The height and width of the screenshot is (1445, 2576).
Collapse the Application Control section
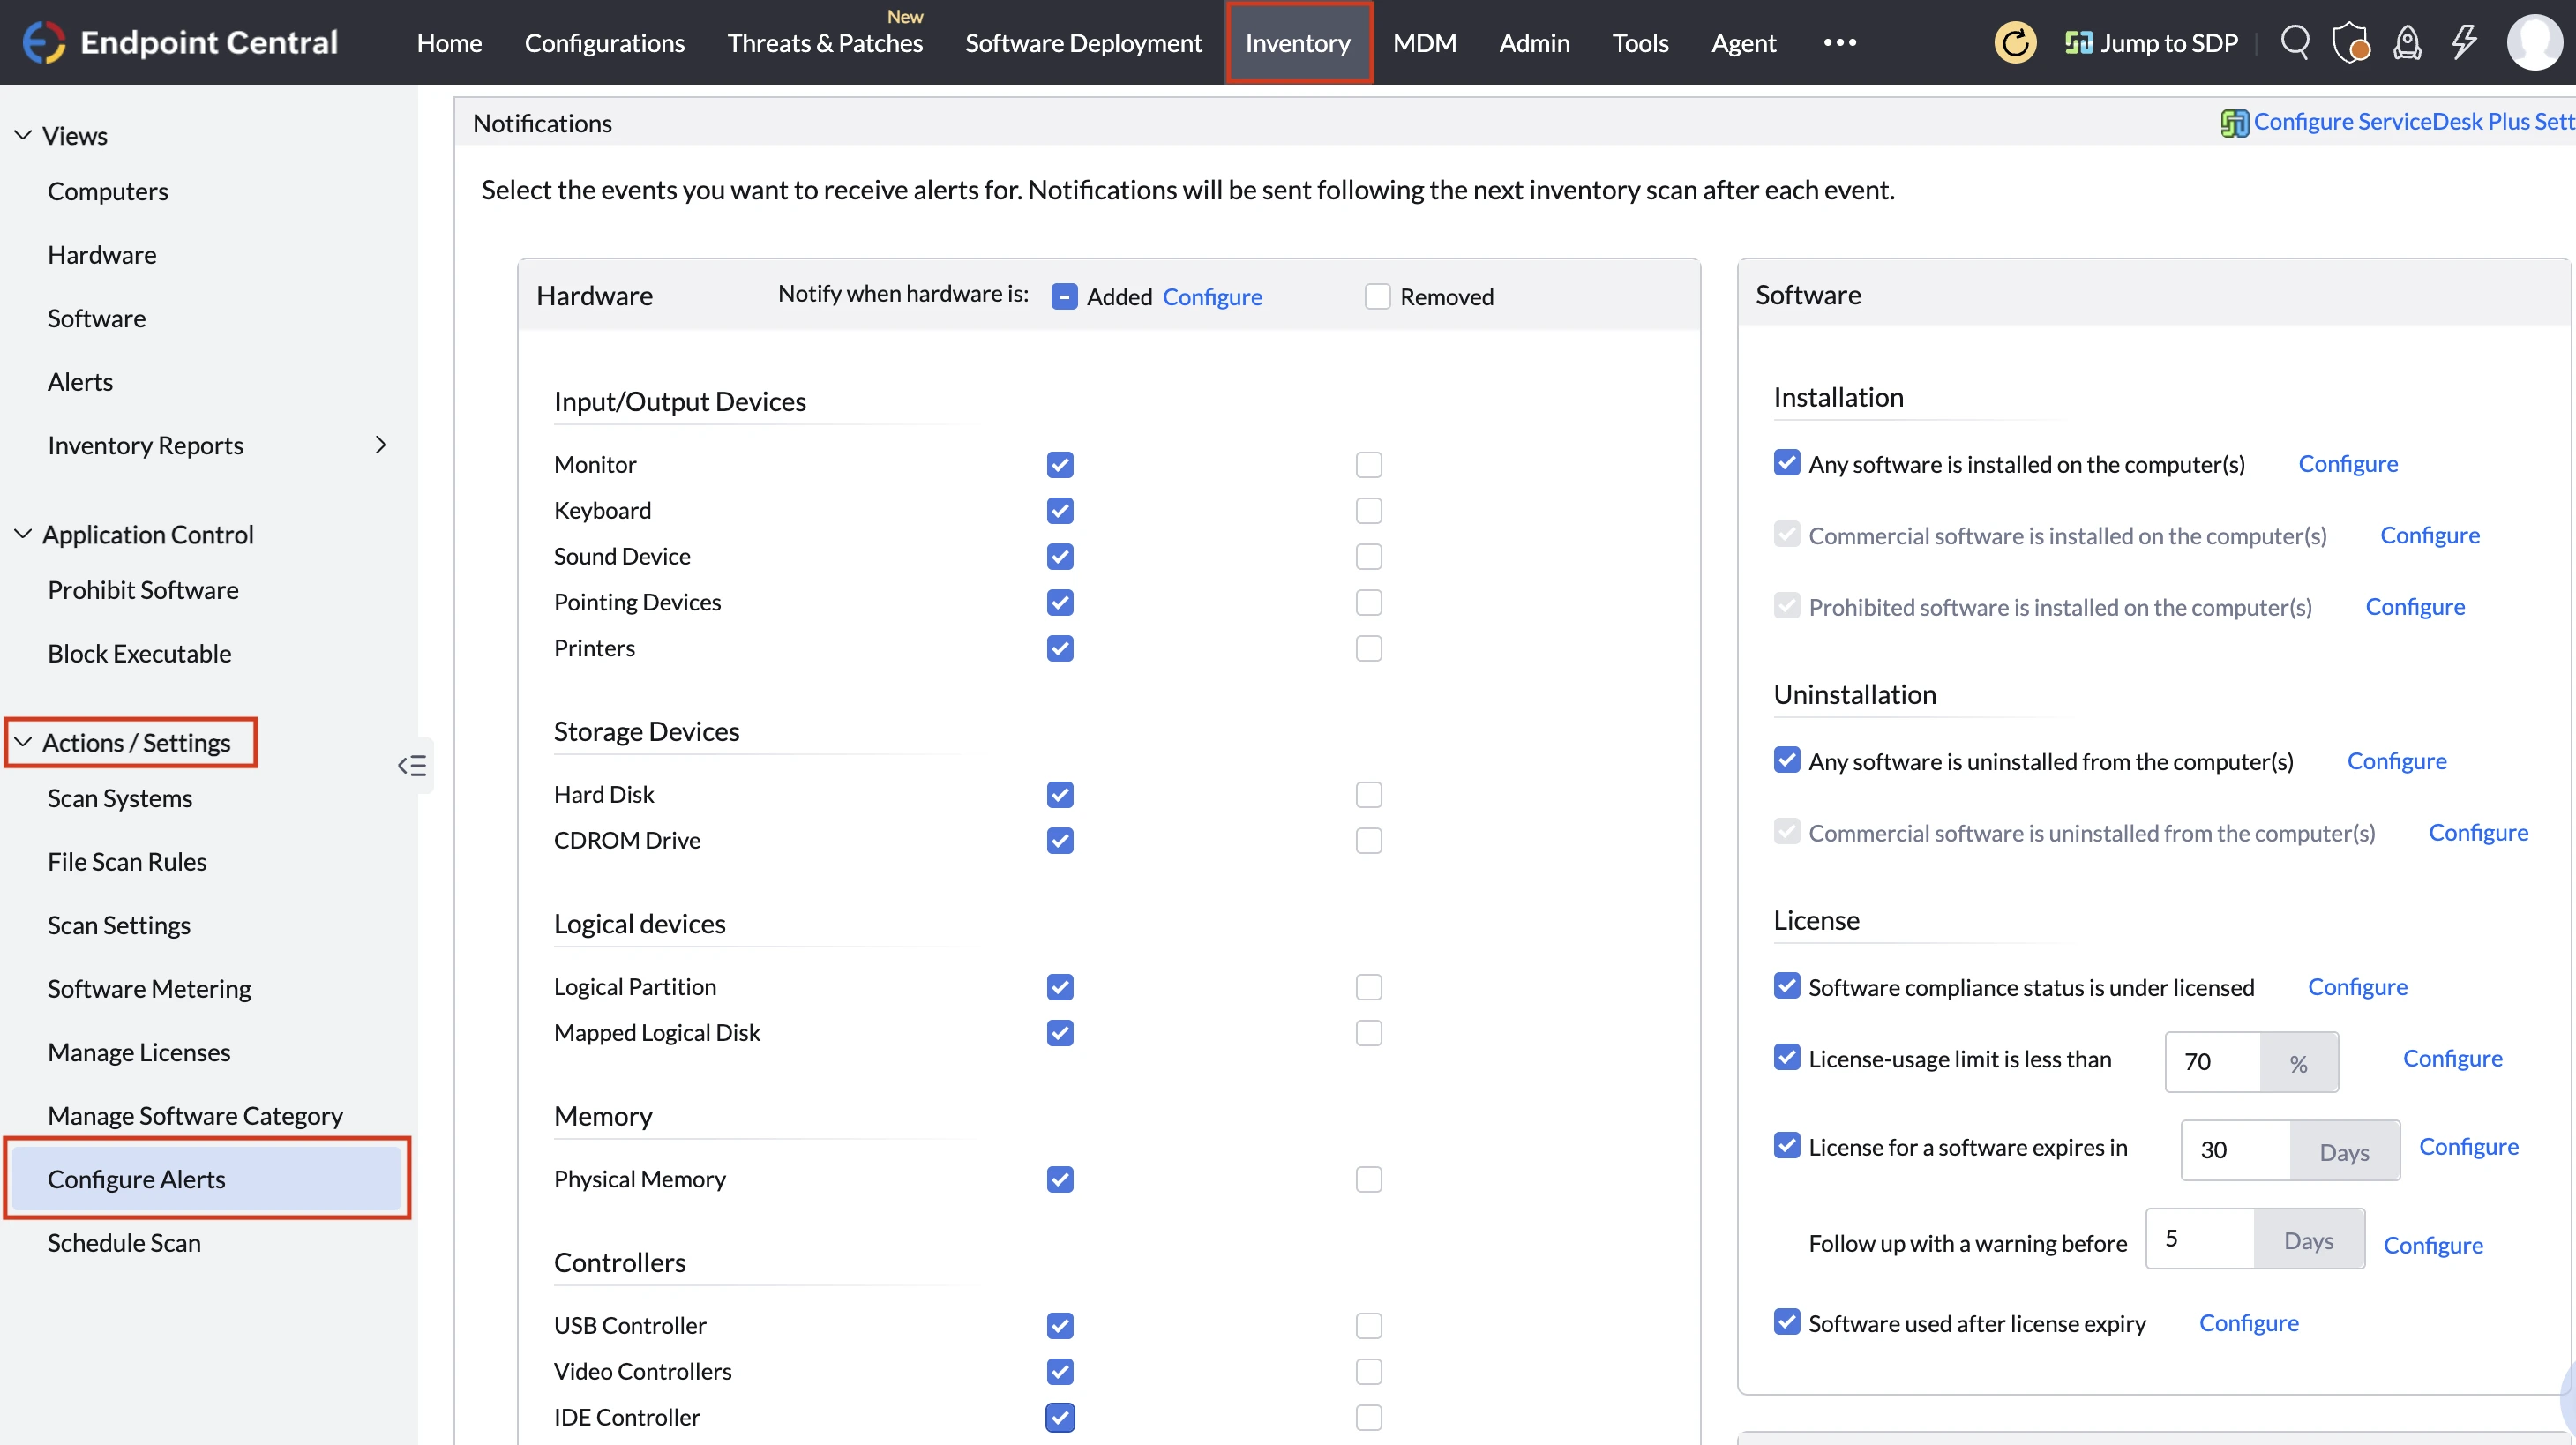coord(22,534)
